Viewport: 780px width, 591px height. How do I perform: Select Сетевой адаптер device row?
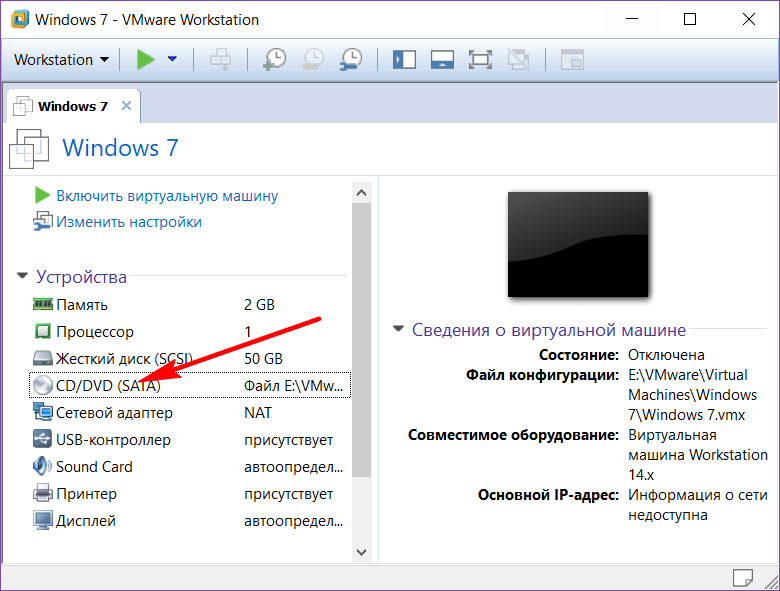click(x=190, y=412)
